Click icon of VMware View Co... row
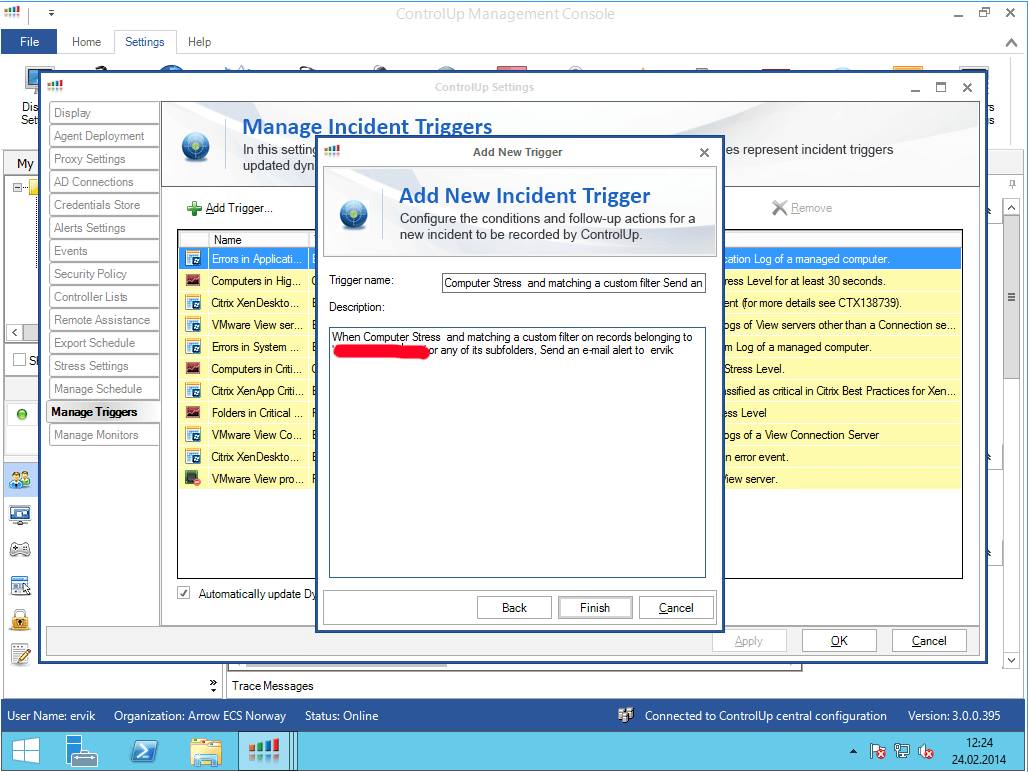Screen dimensions: 1028x772 (x=193, y=434)
